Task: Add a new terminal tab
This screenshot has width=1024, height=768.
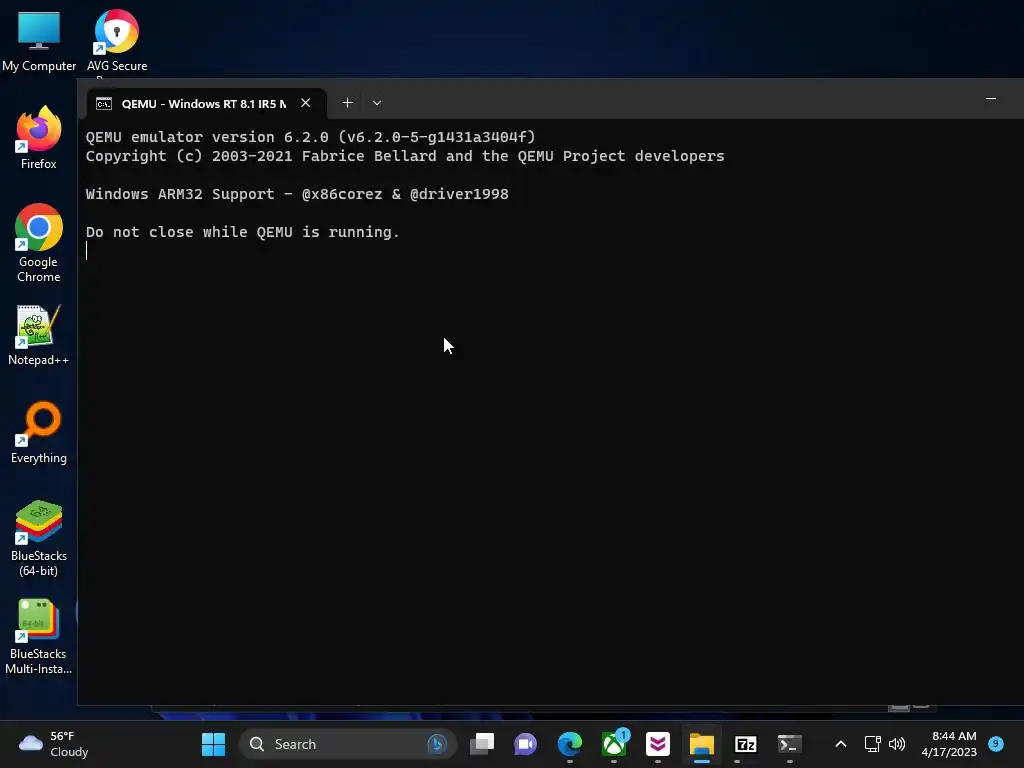Action: pyautogui.click(x=347, y=103)
